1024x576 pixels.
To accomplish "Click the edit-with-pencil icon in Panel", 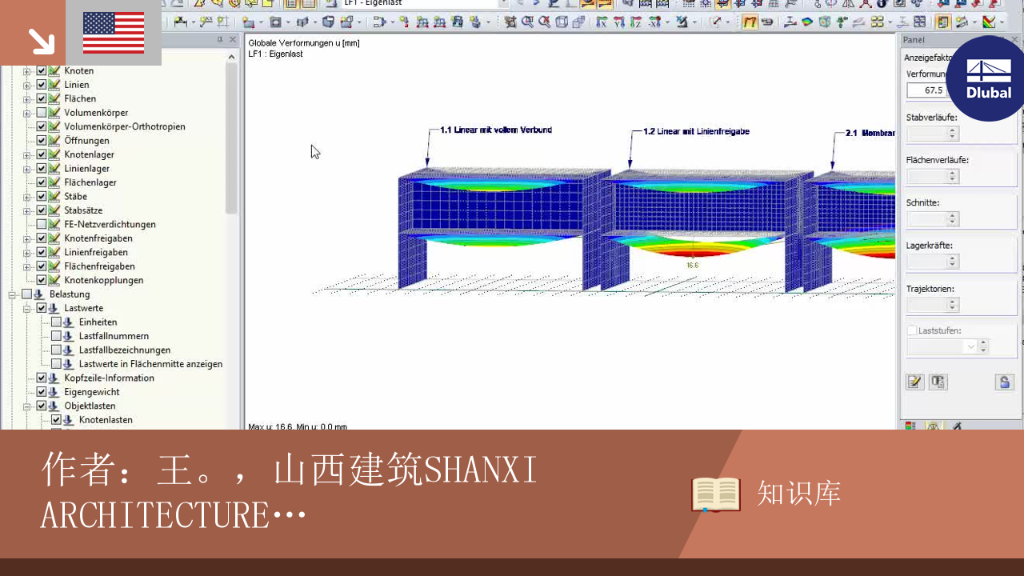I will click(914, 382).
